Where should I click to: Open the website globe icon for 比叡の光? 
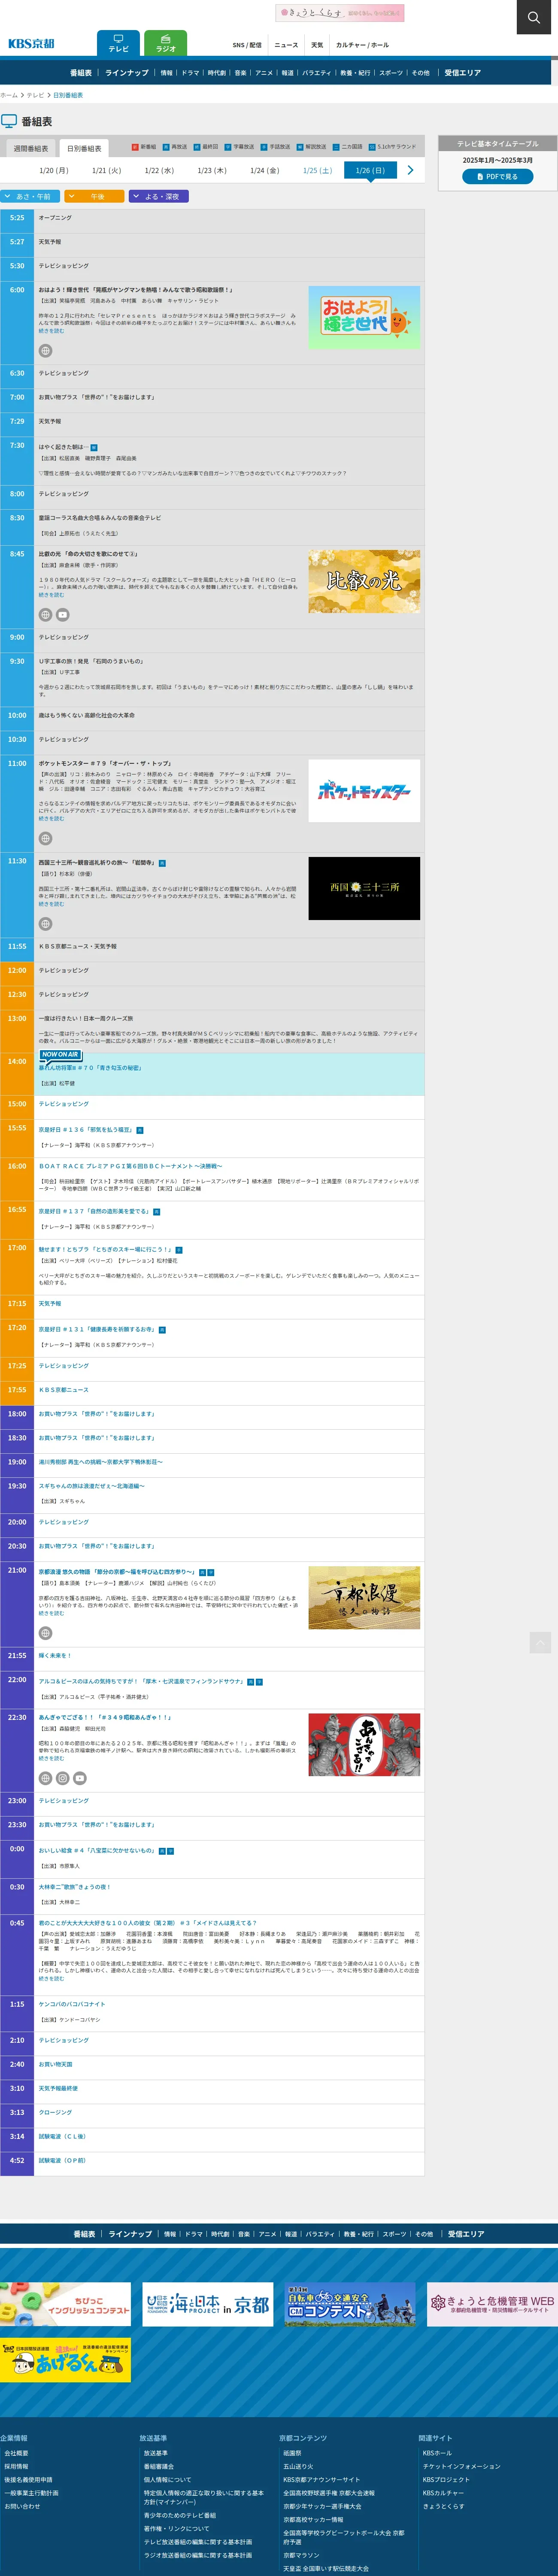tap(45, 614)
